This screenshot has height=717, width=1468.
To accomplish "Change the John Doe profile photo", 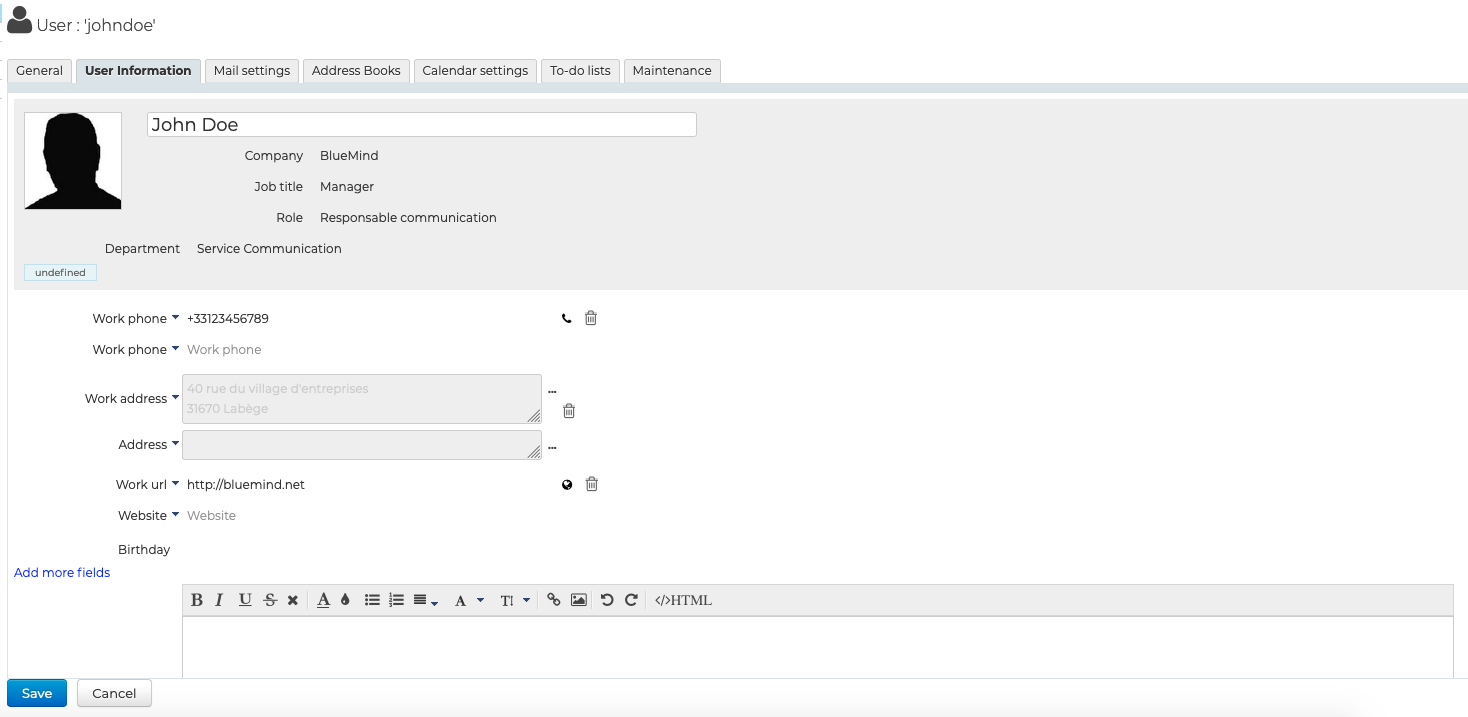I will [73, 161].
